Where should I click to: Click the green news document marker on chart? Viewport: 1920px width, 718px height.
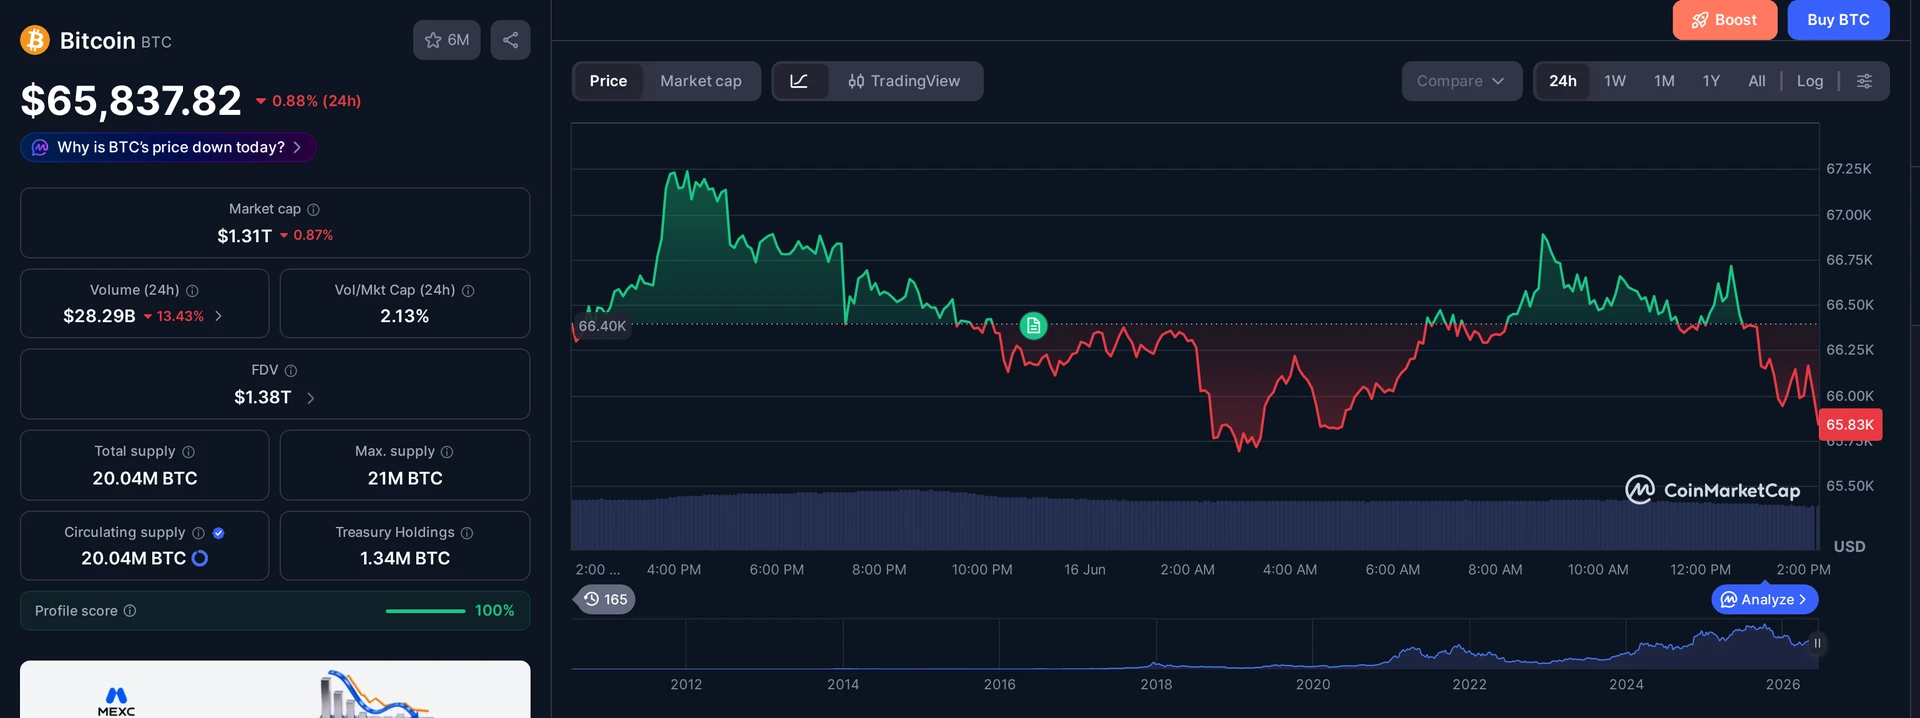pos(1033,325)
